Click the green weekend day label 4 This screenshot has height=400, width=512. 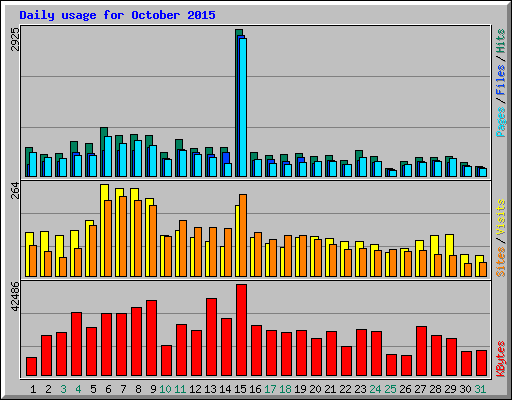click(78, 389)
